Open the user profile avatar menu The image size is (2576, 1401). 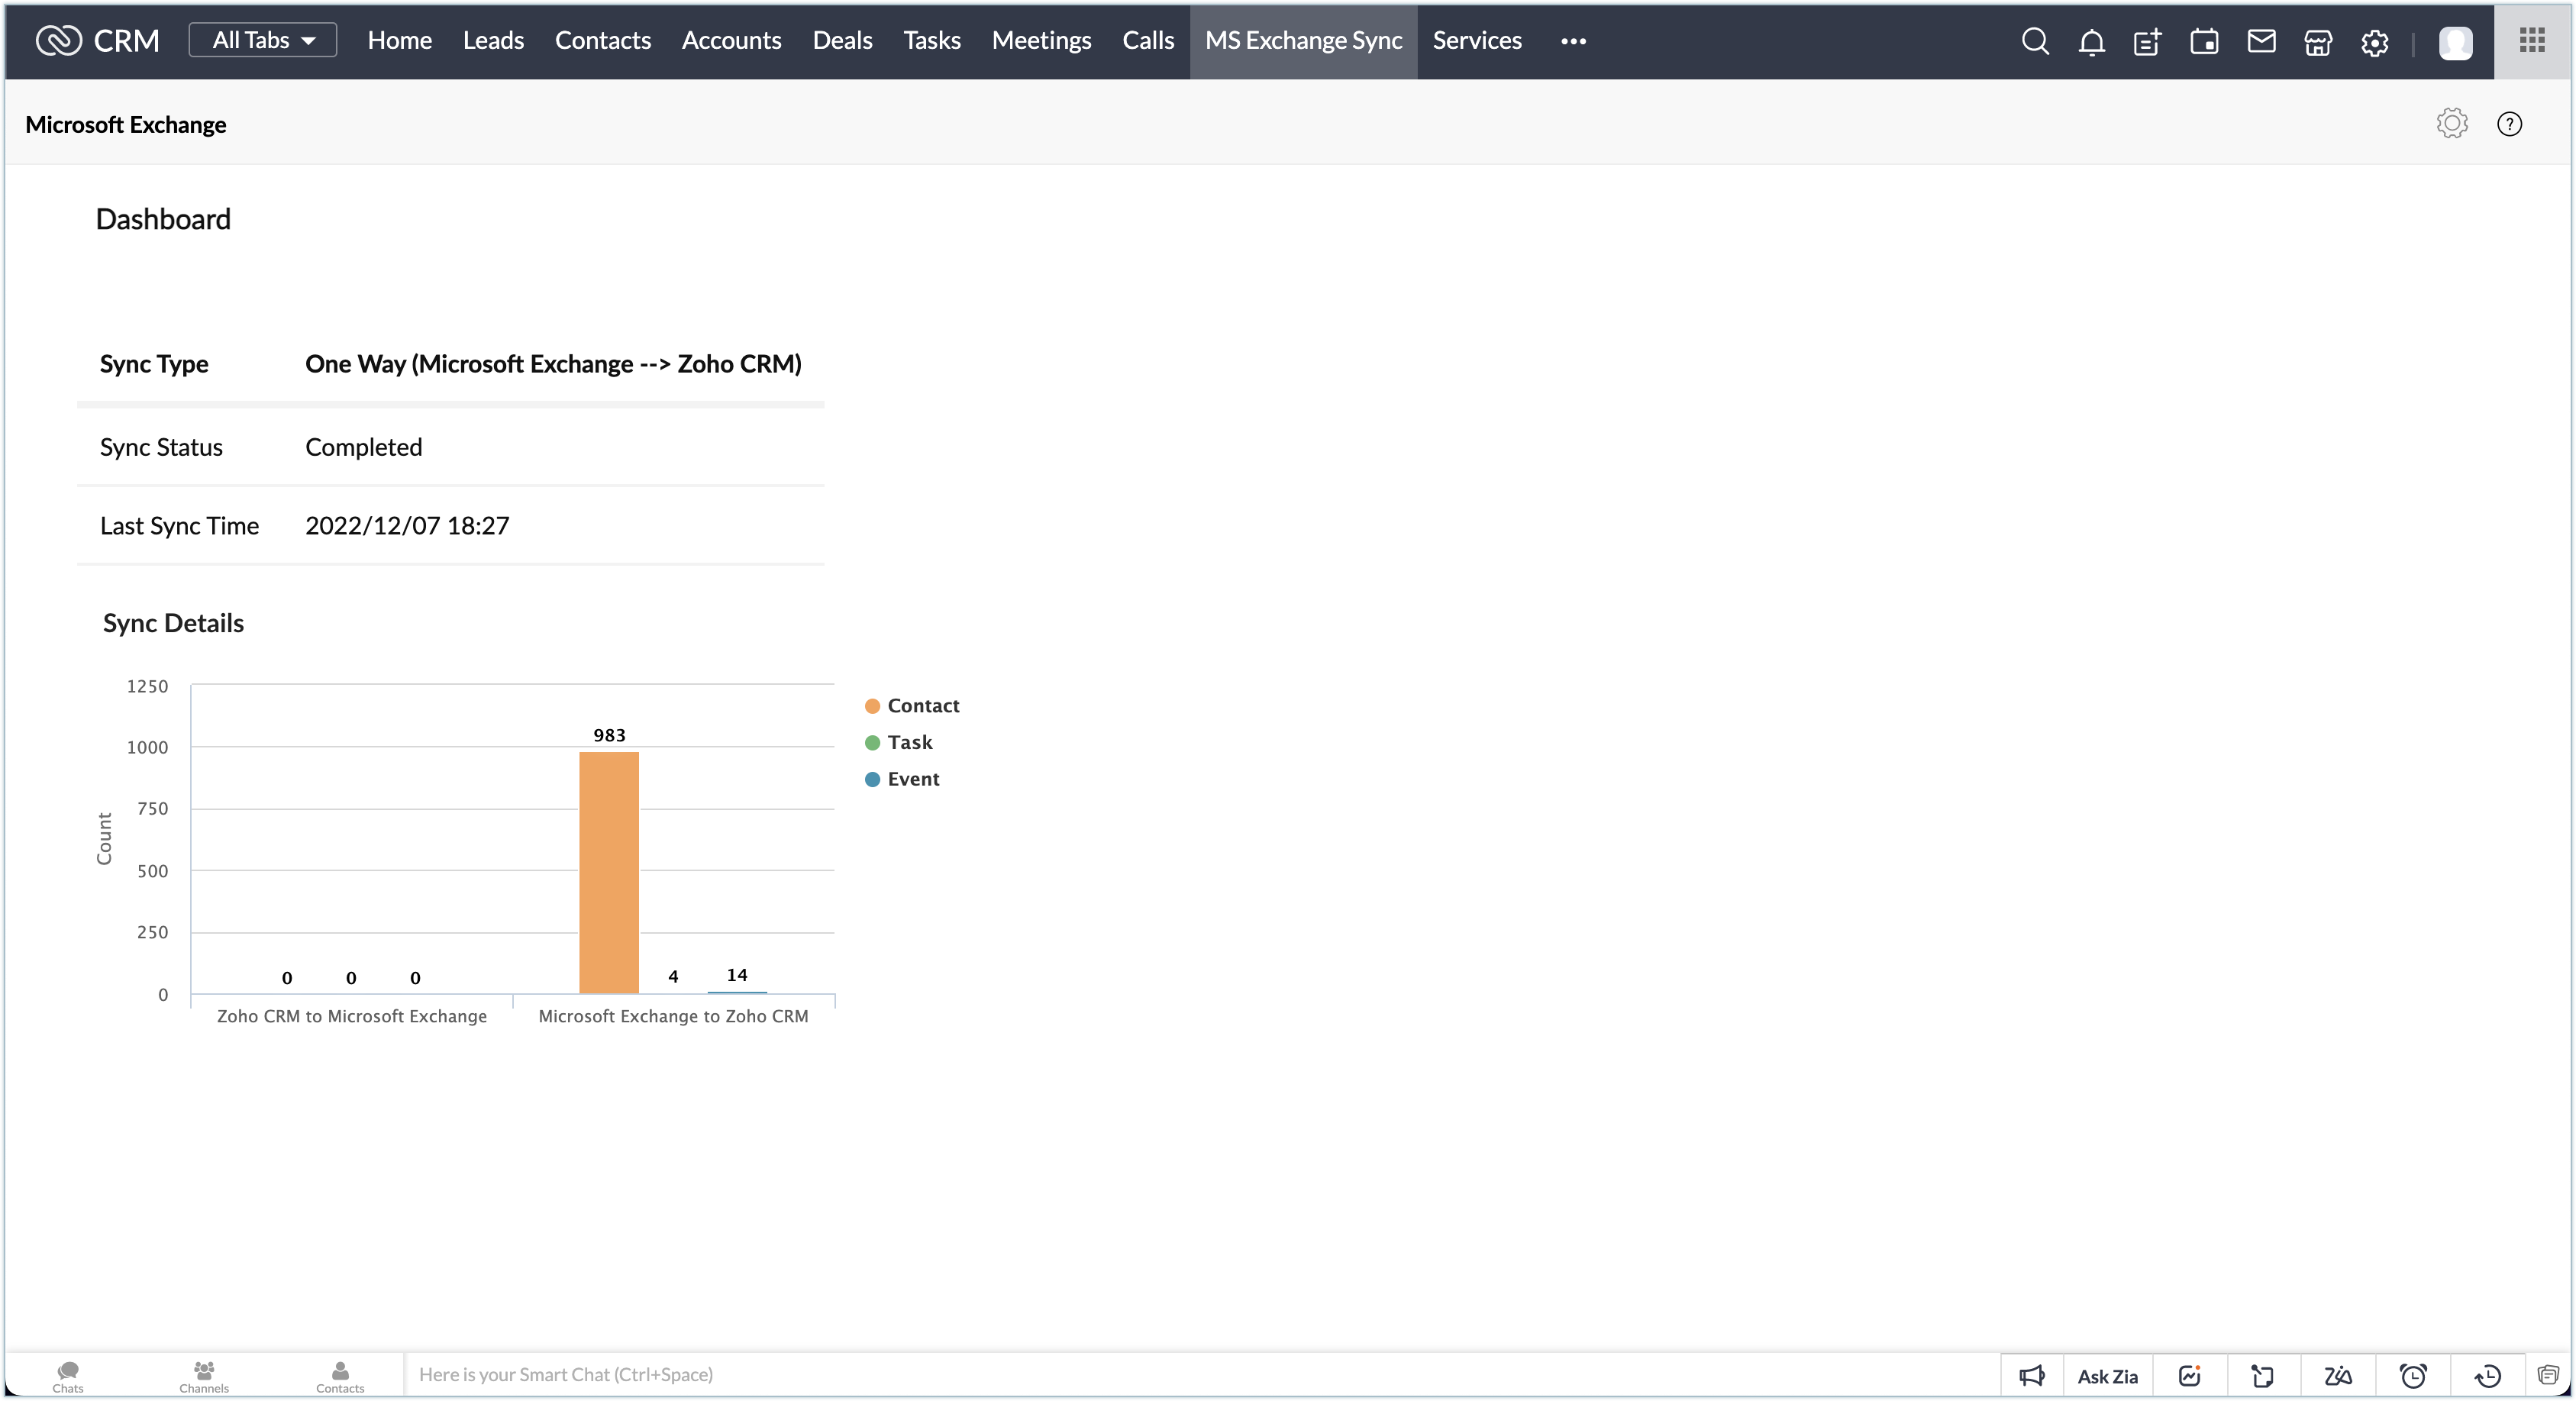pyautogui.click(x=2455, y=42)
